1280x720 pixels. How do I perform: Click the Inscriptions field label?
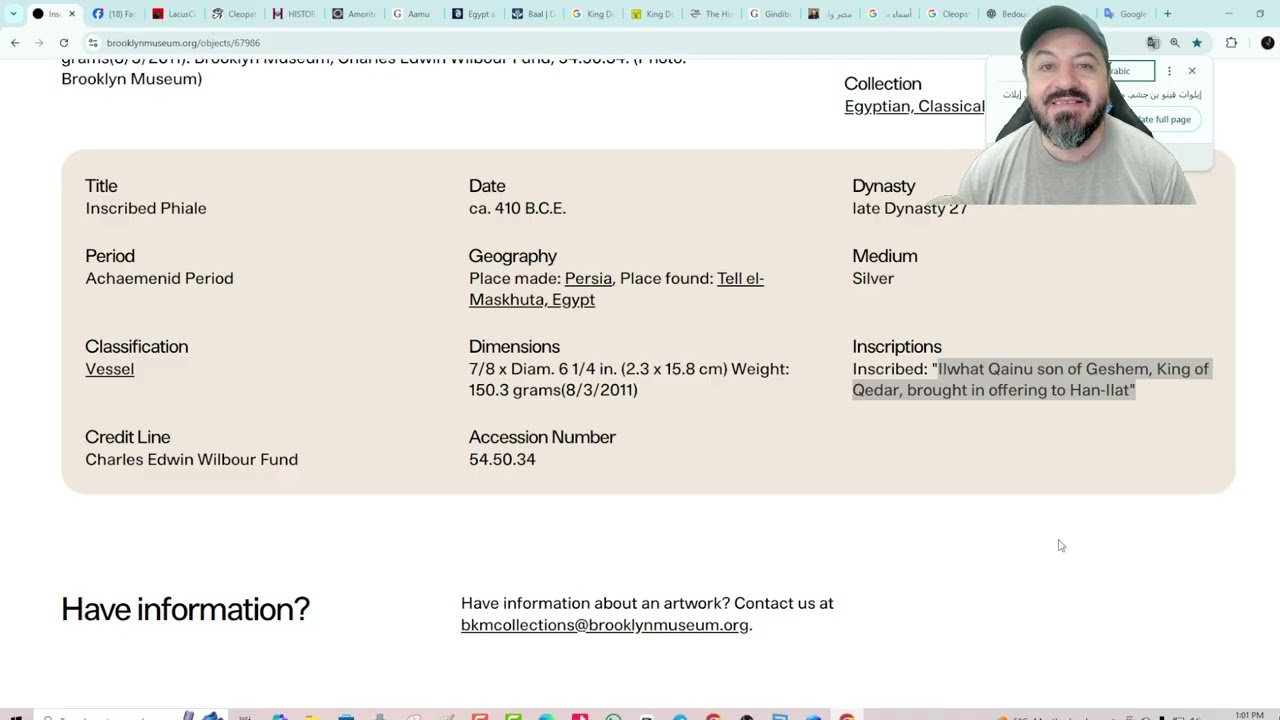(x=897, y=347)
